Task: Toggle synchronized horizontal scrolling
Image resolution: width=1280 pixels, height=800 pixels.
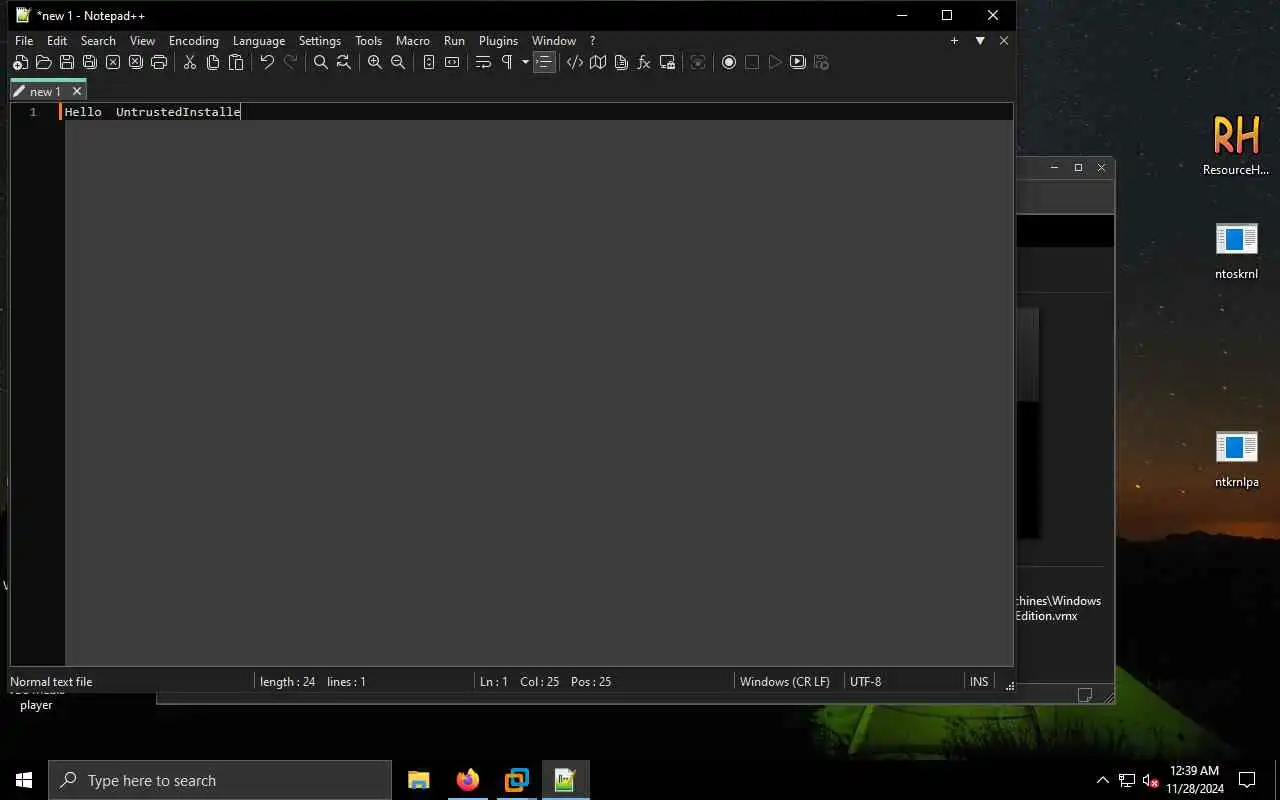Action: (x=451, y=62)
